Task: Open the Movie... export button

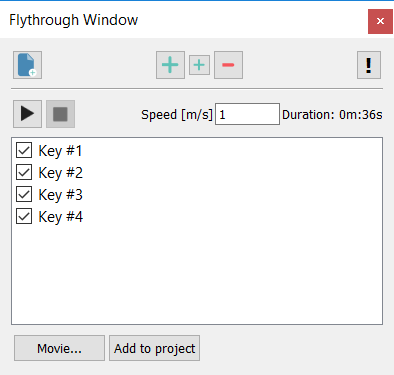Action: (59, 348)
